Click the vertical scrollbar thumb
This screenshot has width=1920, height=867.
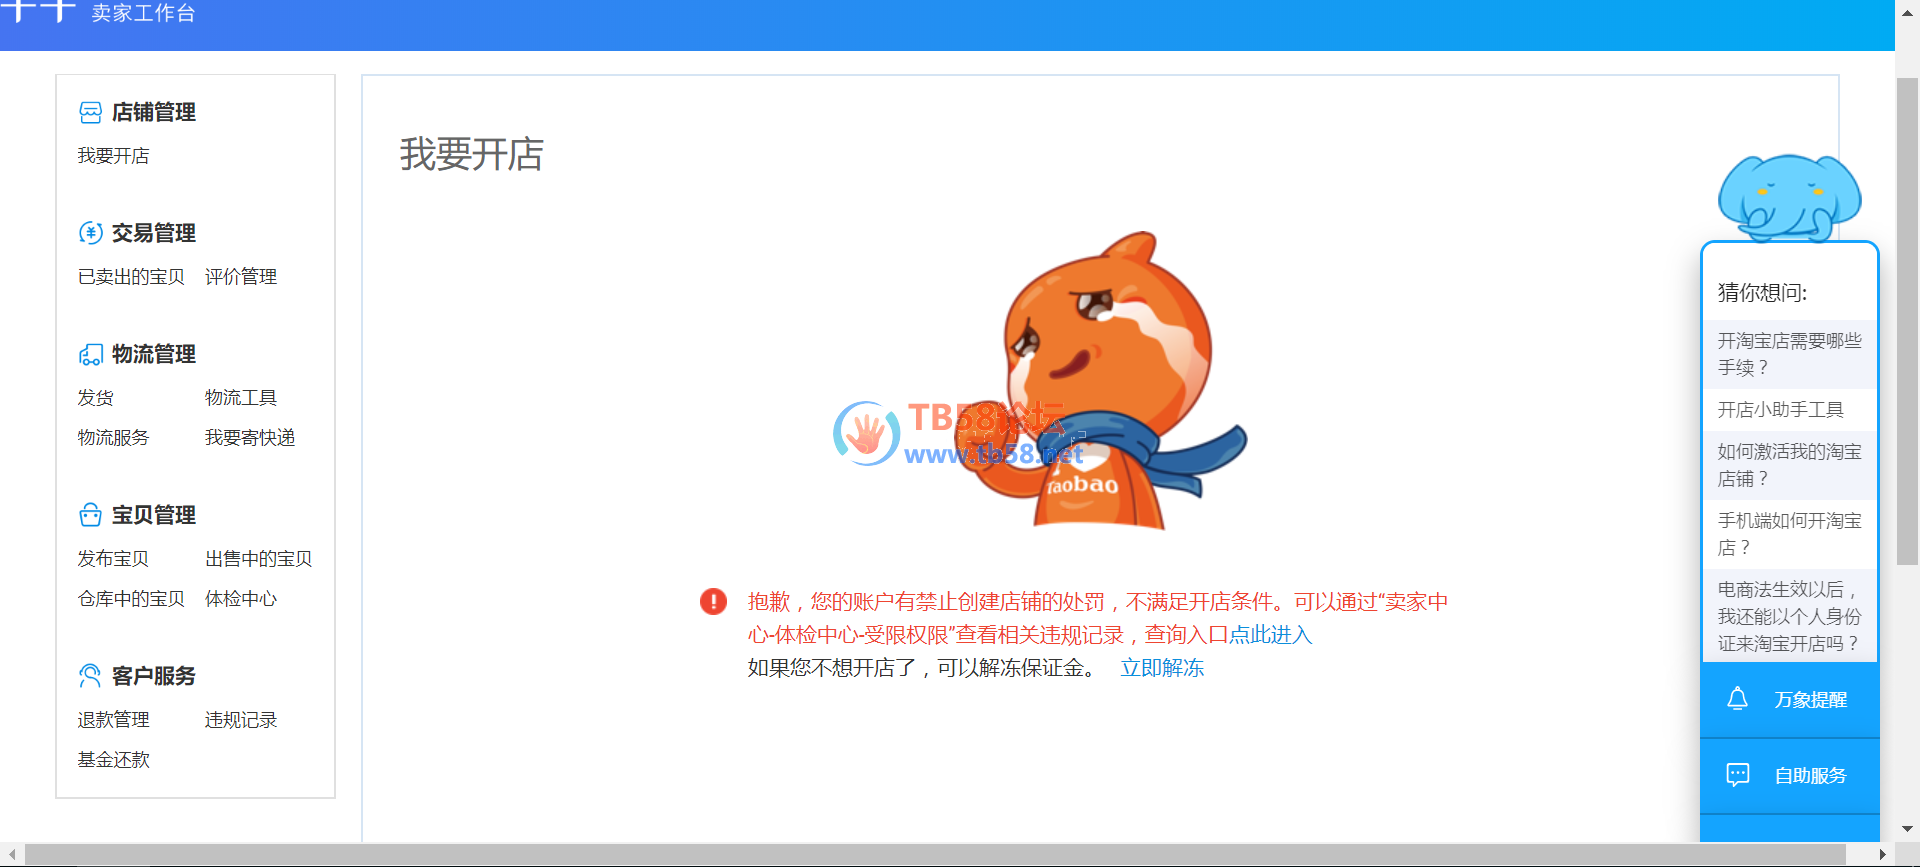pyautogui.click(x=1907, y=322)
